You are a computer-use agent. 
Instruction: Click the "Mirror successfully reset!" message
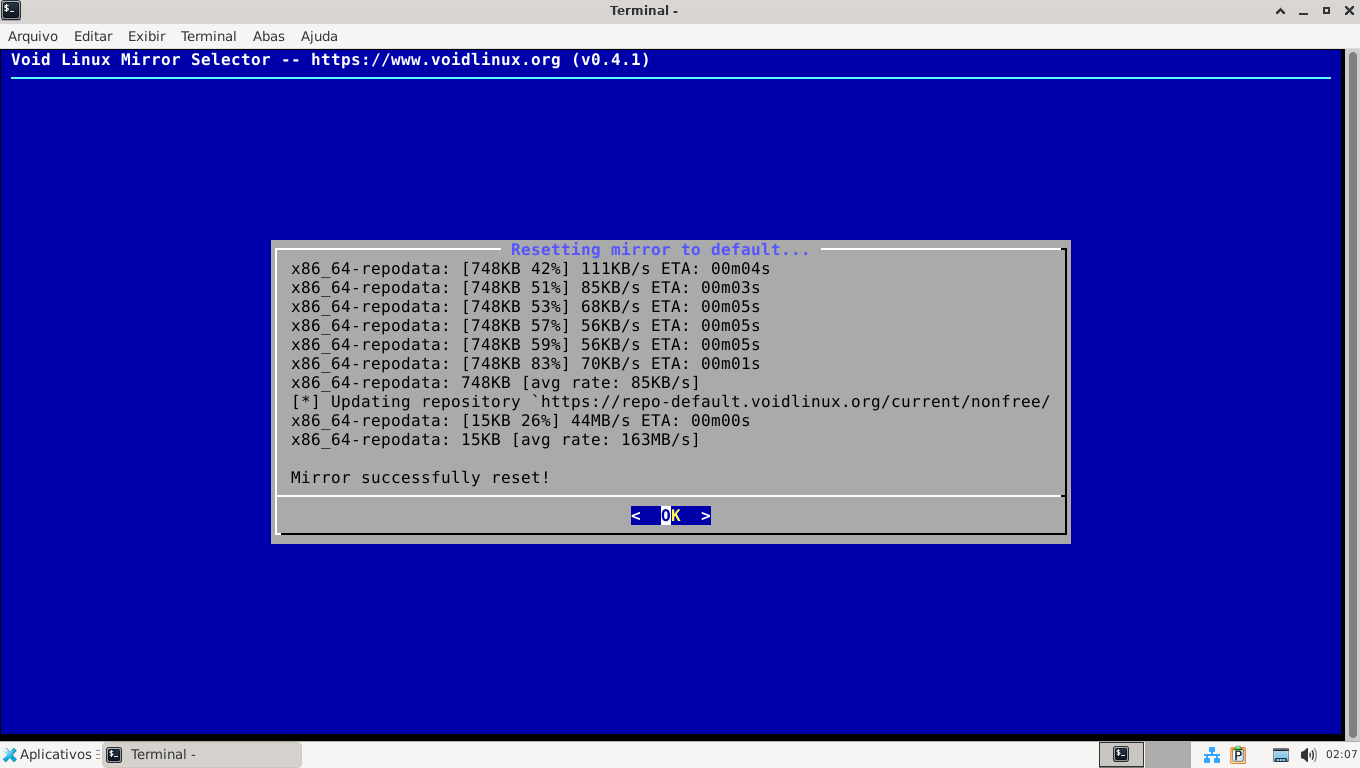421,478
